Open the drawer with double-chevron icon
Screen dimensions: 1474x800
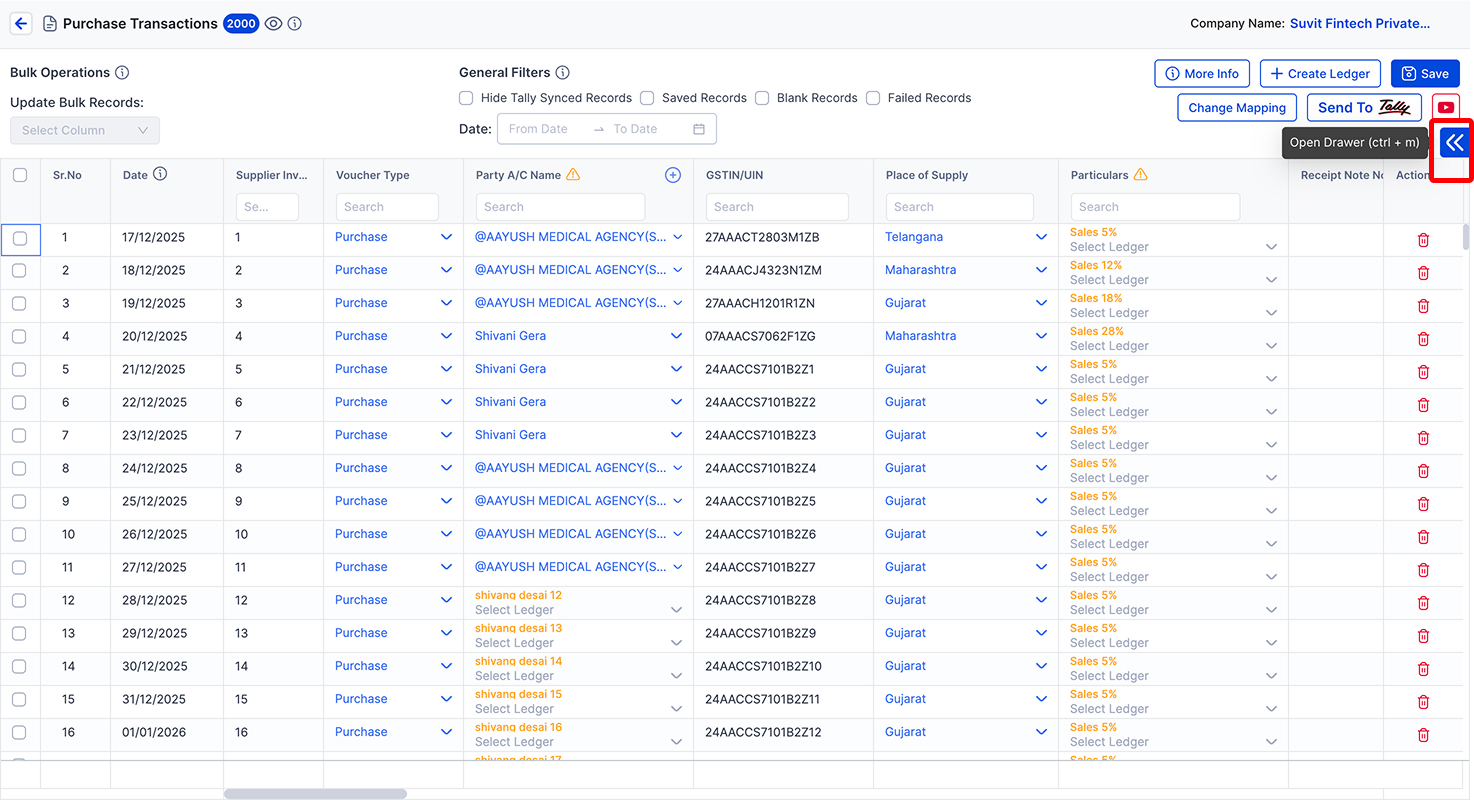[x=1454, y=143]
